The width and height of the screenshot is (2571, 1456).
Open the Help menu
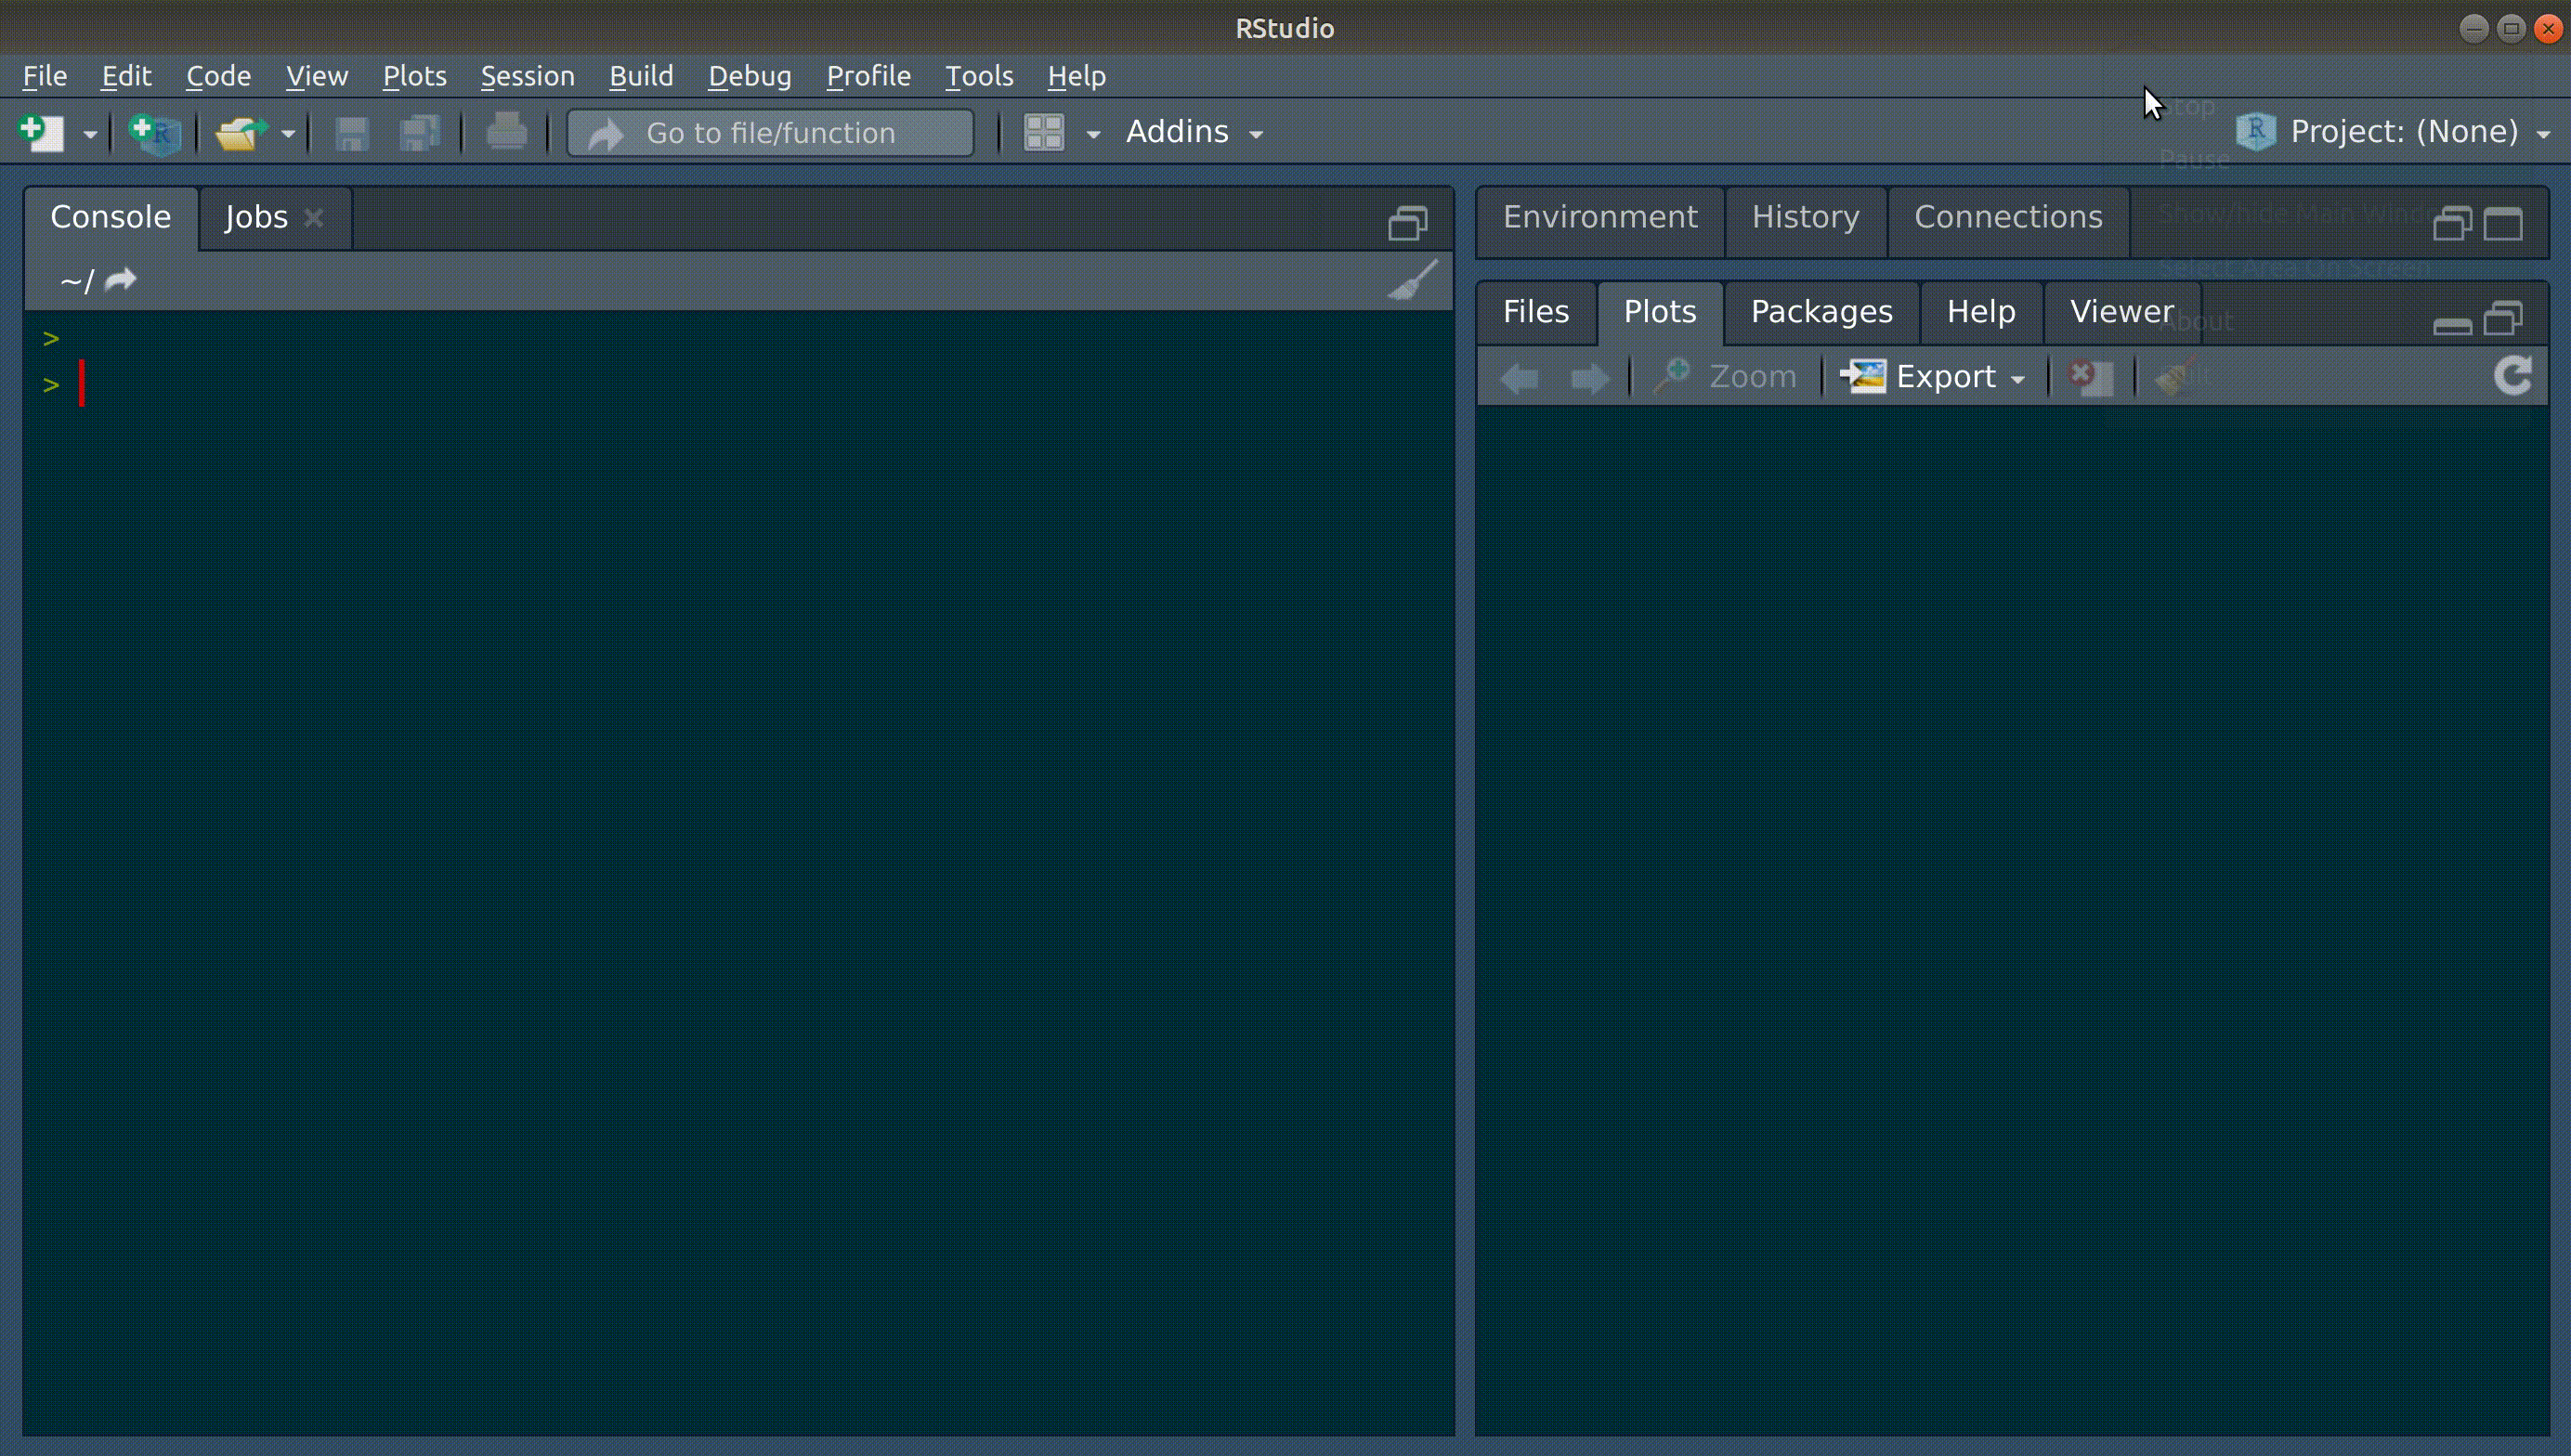click(1076, 76)
